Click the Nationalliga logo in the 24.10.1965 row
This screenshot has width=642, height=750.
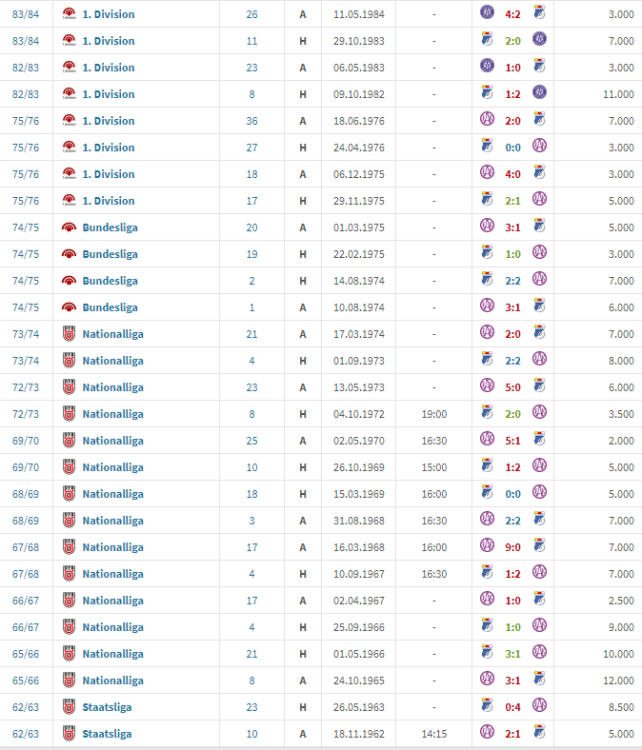tap(69, 681)
